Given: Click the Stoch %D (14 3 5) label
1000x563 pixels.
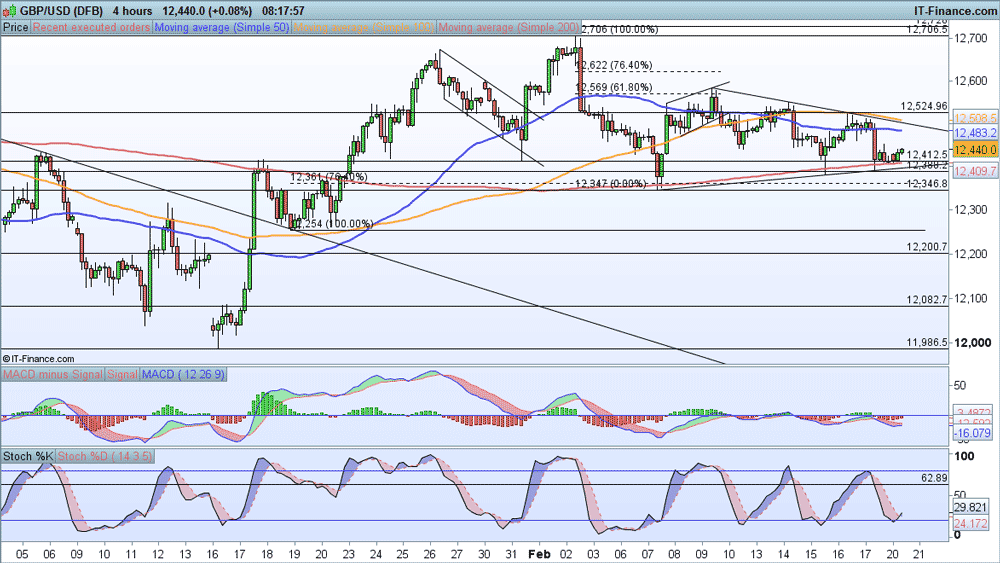Looking at the screenshot, I should [105, 456].
